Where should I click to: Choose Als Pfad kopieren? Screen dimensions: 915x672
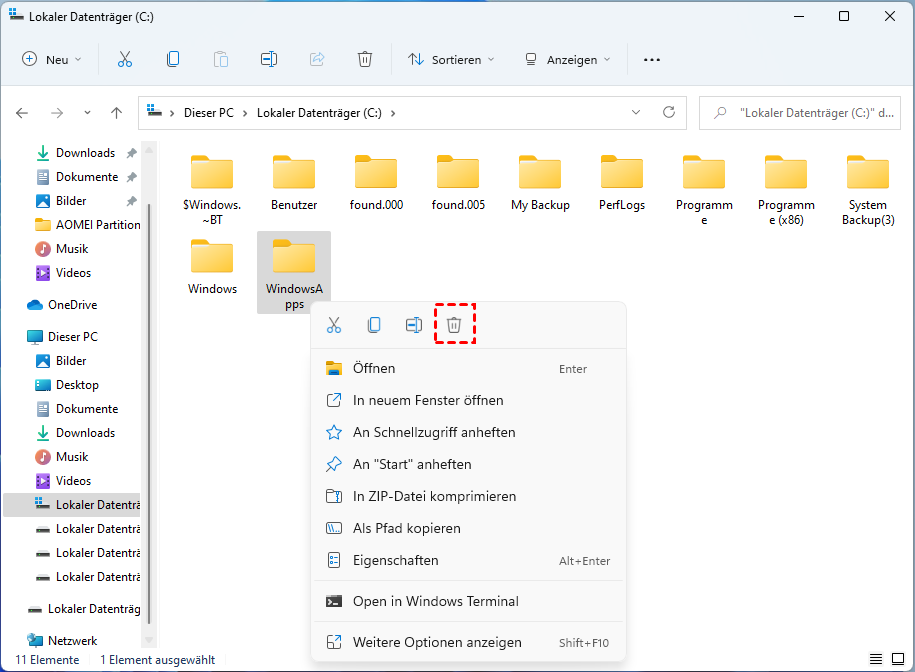pyautogui.click(x=468, y=528)
